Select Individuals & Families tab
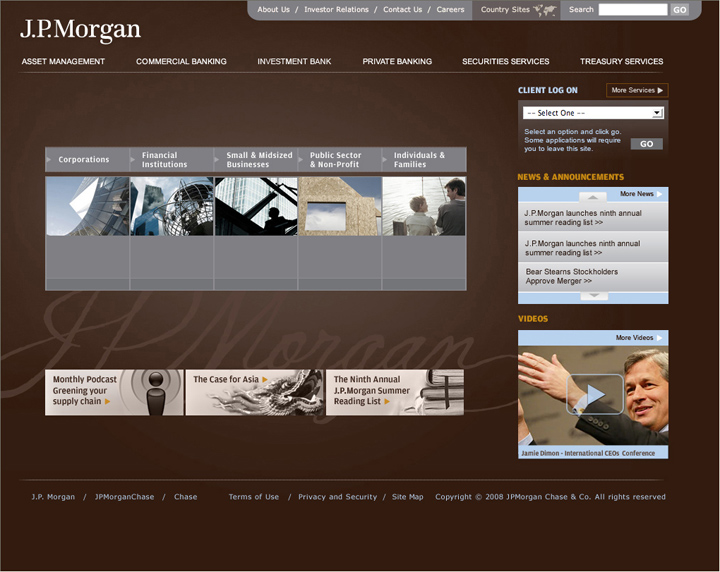This screenshot has width=720, height=572. 424,160
